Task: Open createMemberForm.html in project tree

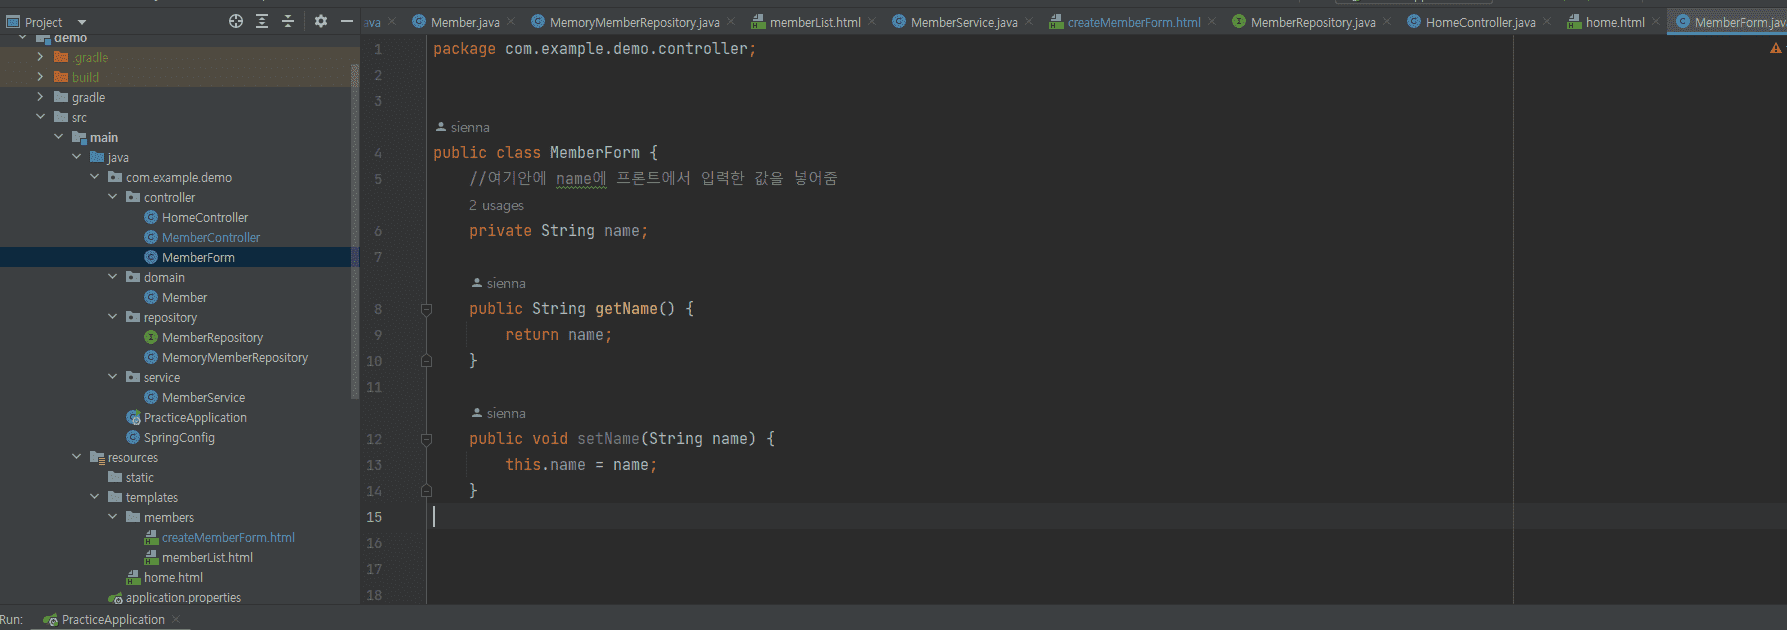Action: pyautogui.click(x=227, y=537)
